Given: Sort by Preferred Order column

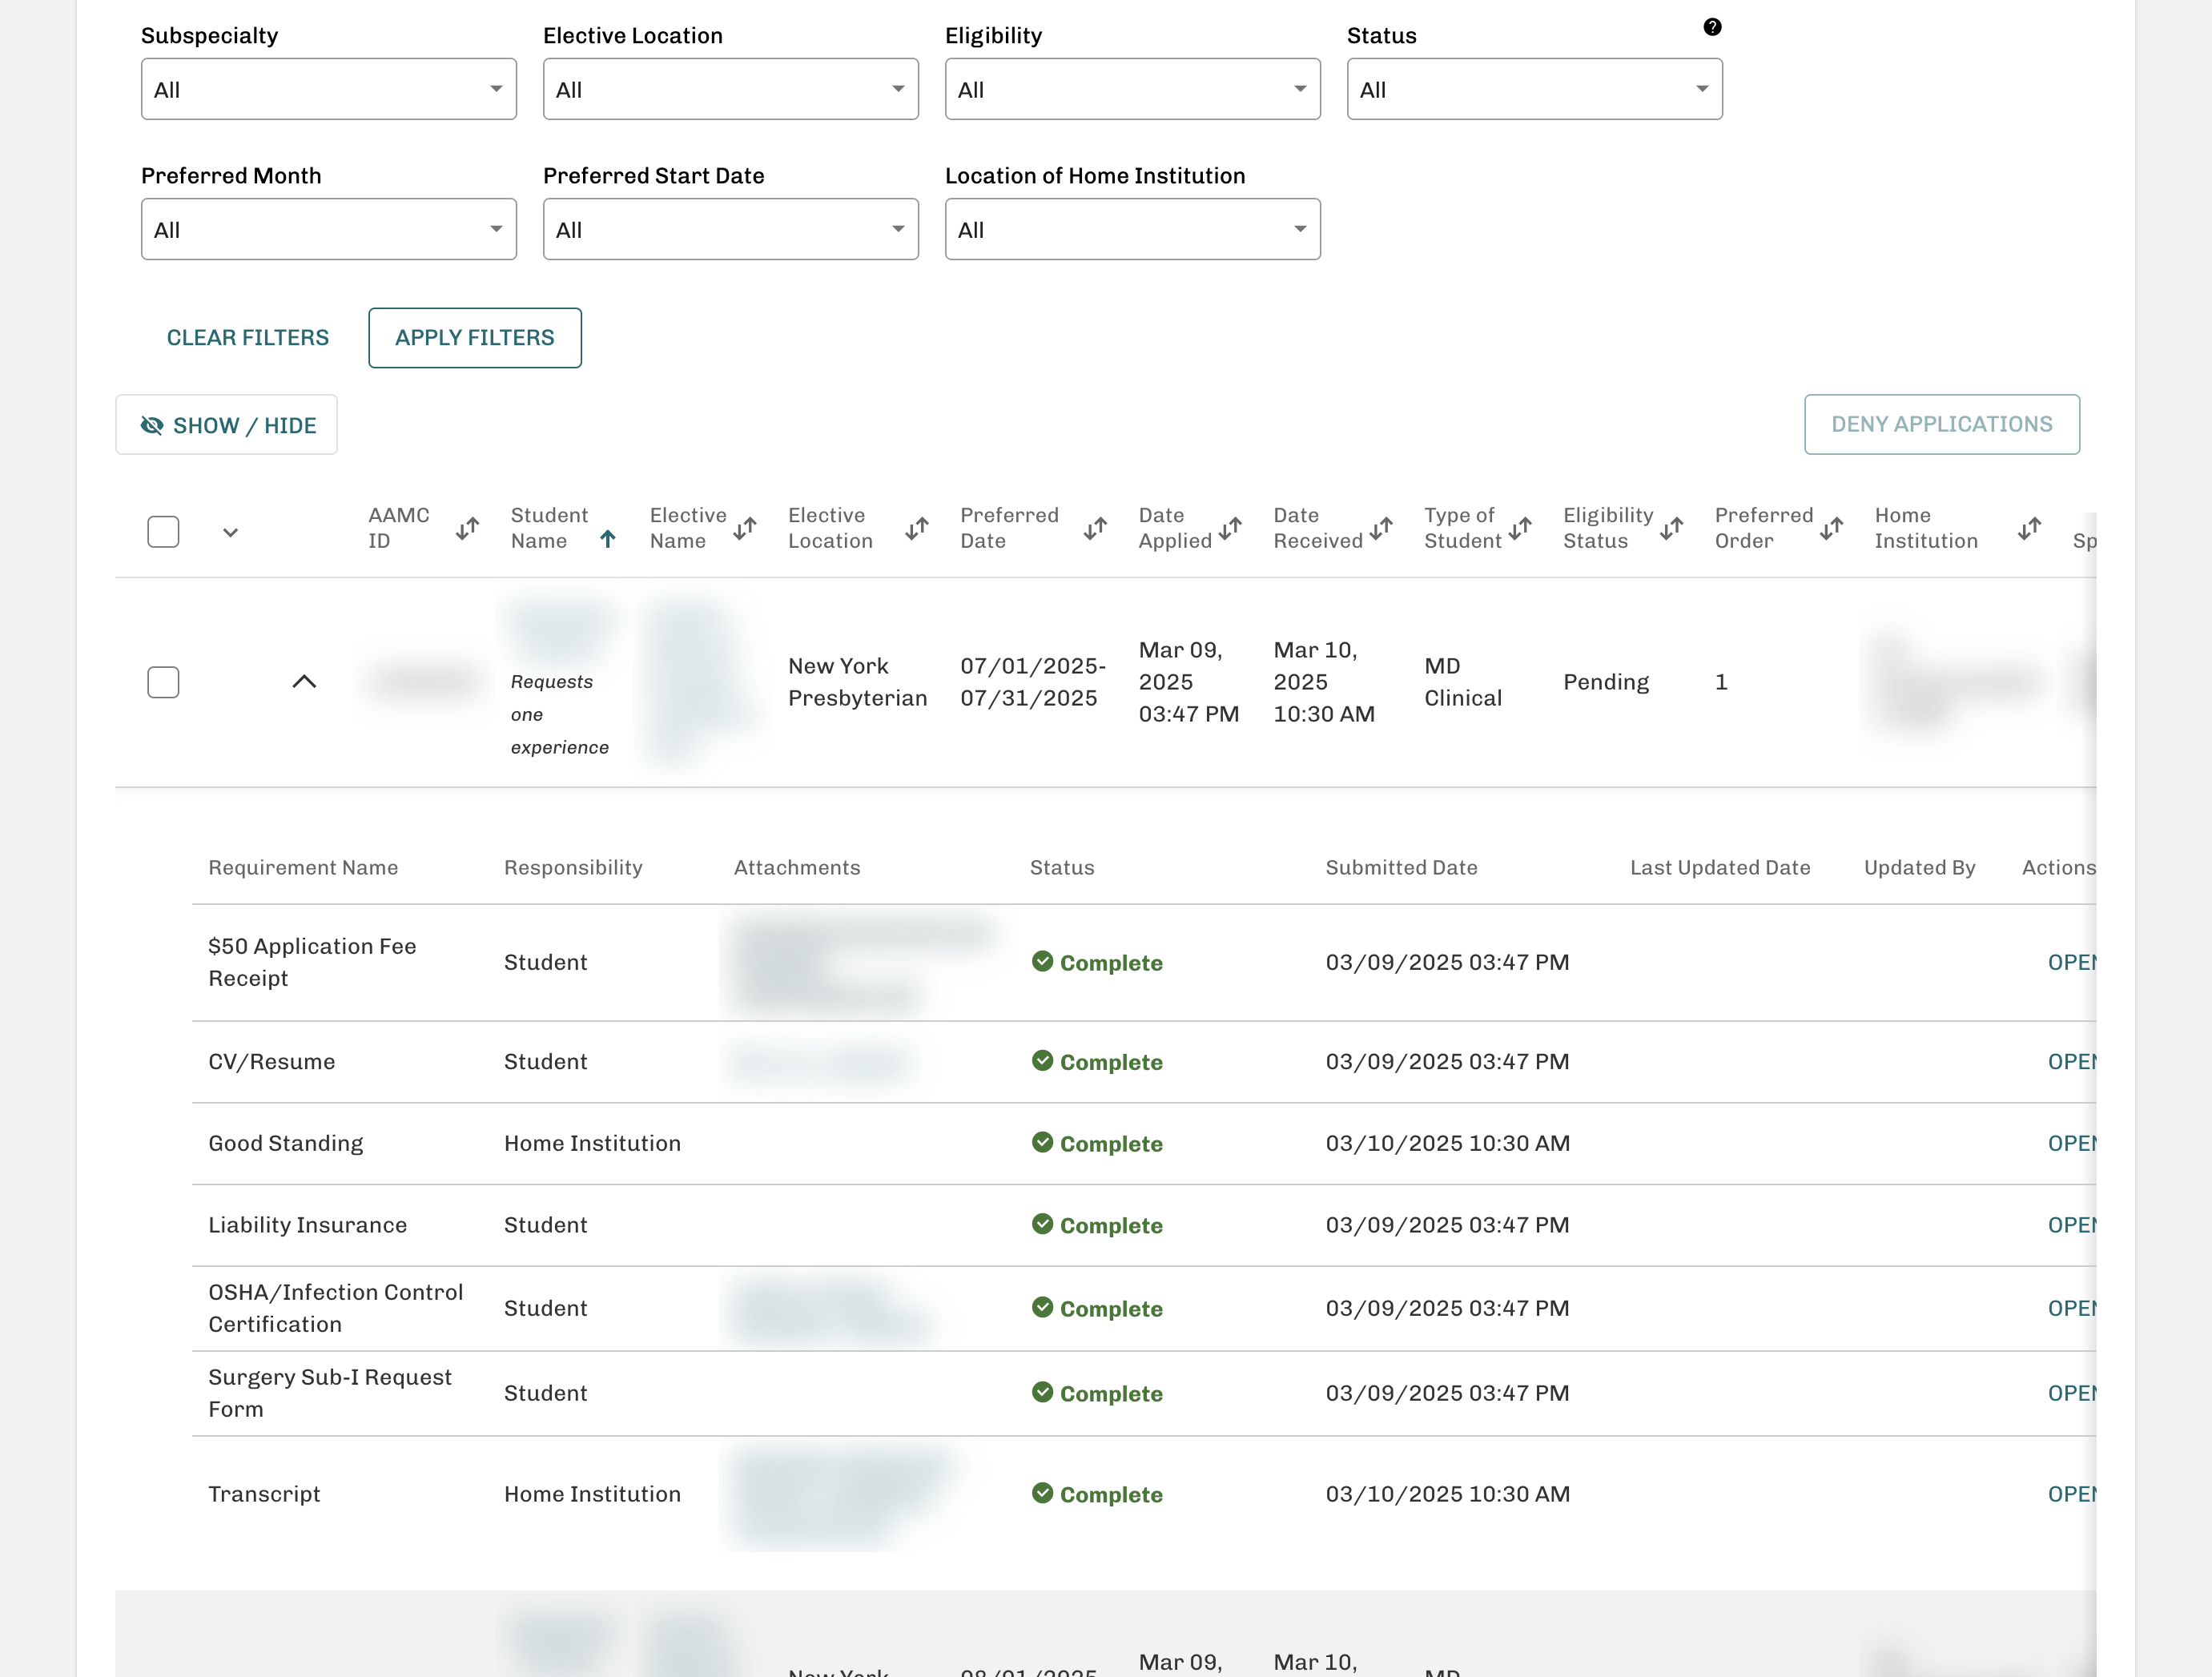Looking at the screenshot, I should point(1831,528).
